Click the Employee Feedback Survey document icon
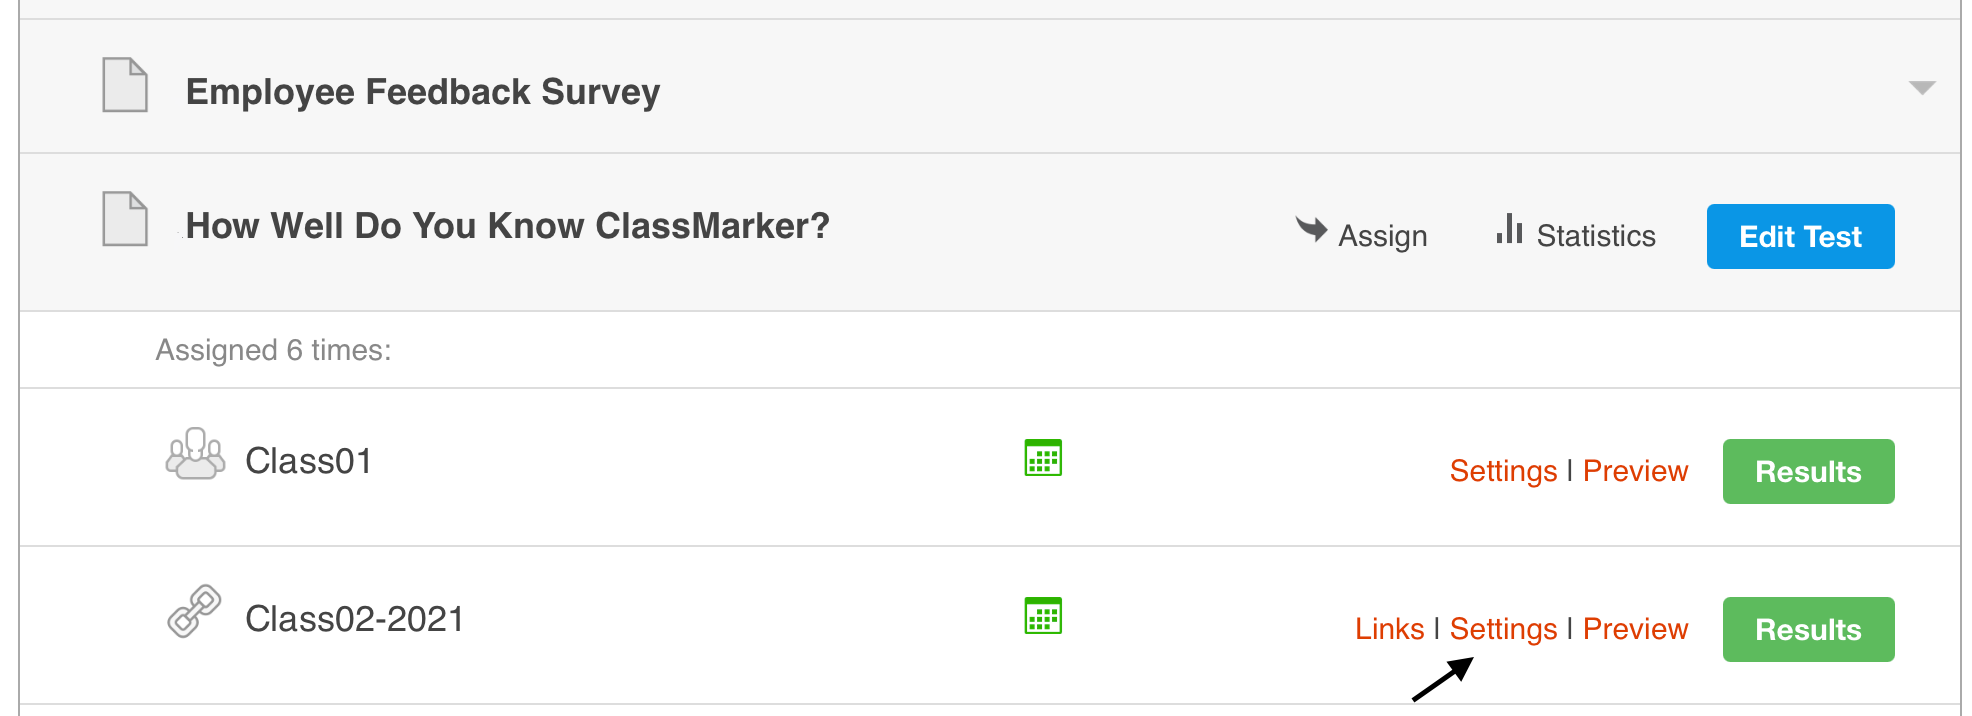The width and height of the screenshot is (1972, 716). point(125,85)
